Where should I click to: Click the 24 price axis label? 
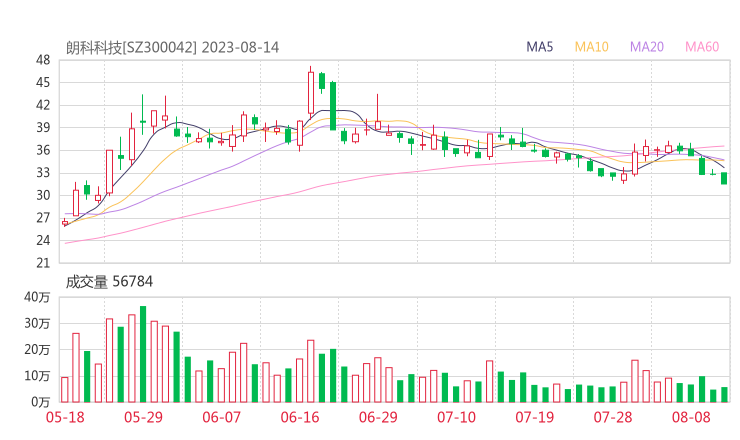point(43,240)
